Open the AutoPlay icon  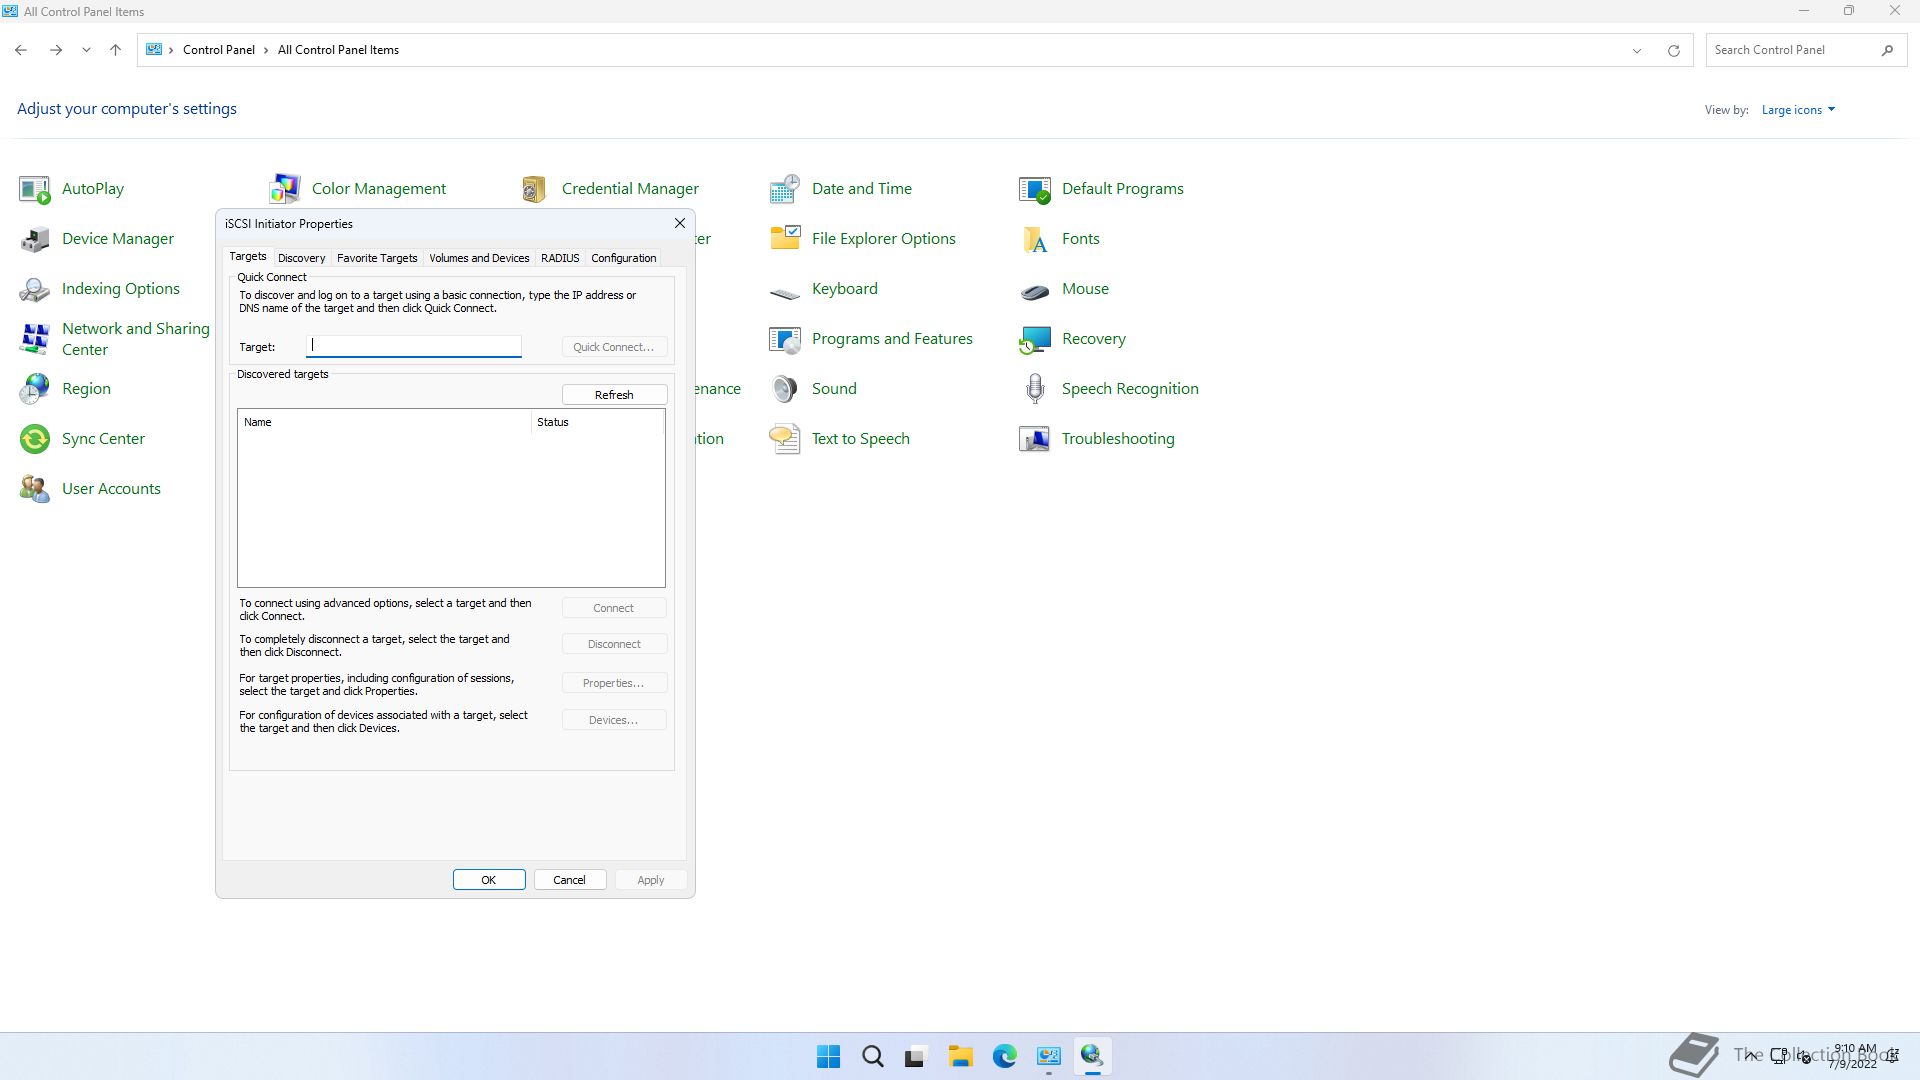pyautogui.click(x=35, y=189)
